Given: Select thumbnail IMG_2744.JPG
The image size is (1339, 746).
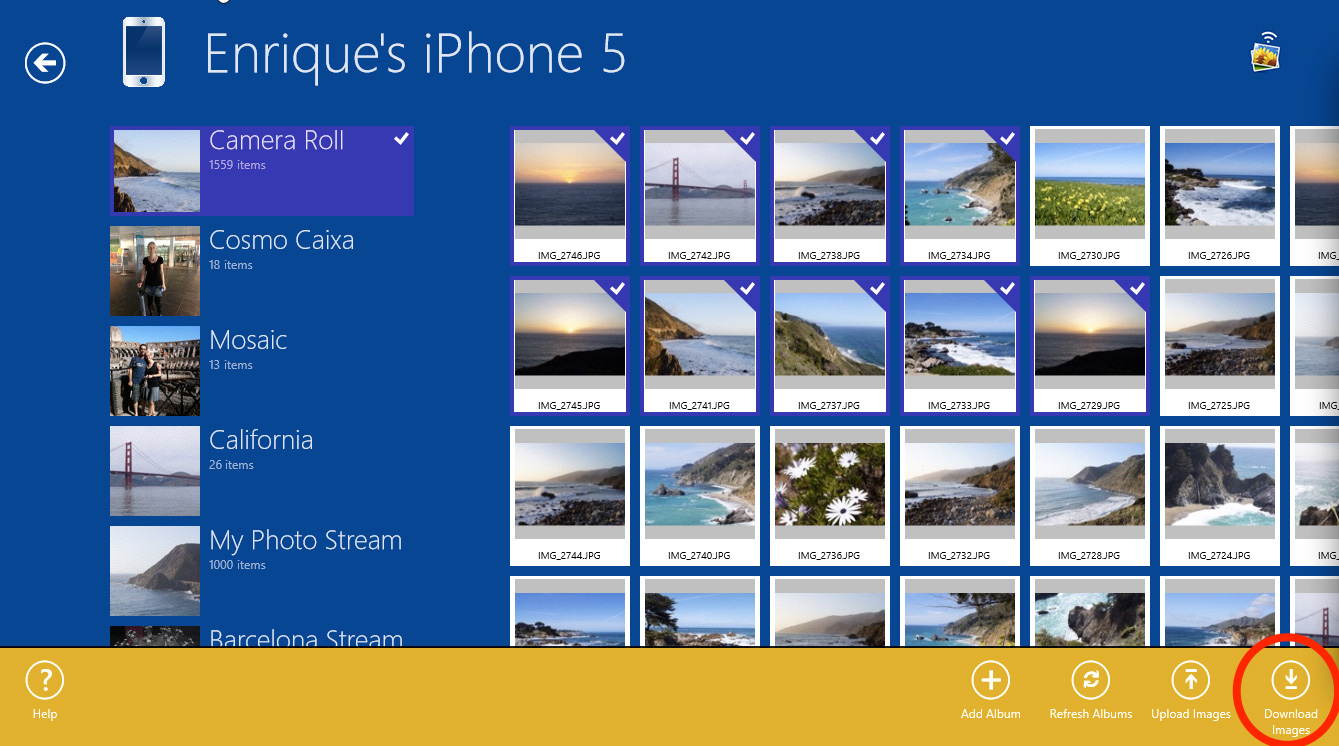Looking at the screenshot, I should tap(569, 496).
